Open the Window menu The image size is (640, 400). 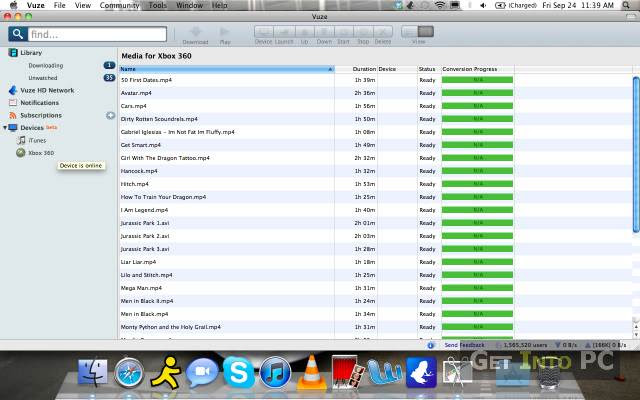(189, 5)
